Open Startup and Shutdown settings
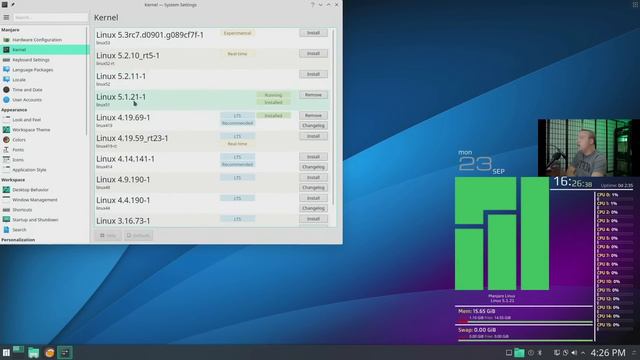Screen dimensions: 640x360 [x=43, y=220]
